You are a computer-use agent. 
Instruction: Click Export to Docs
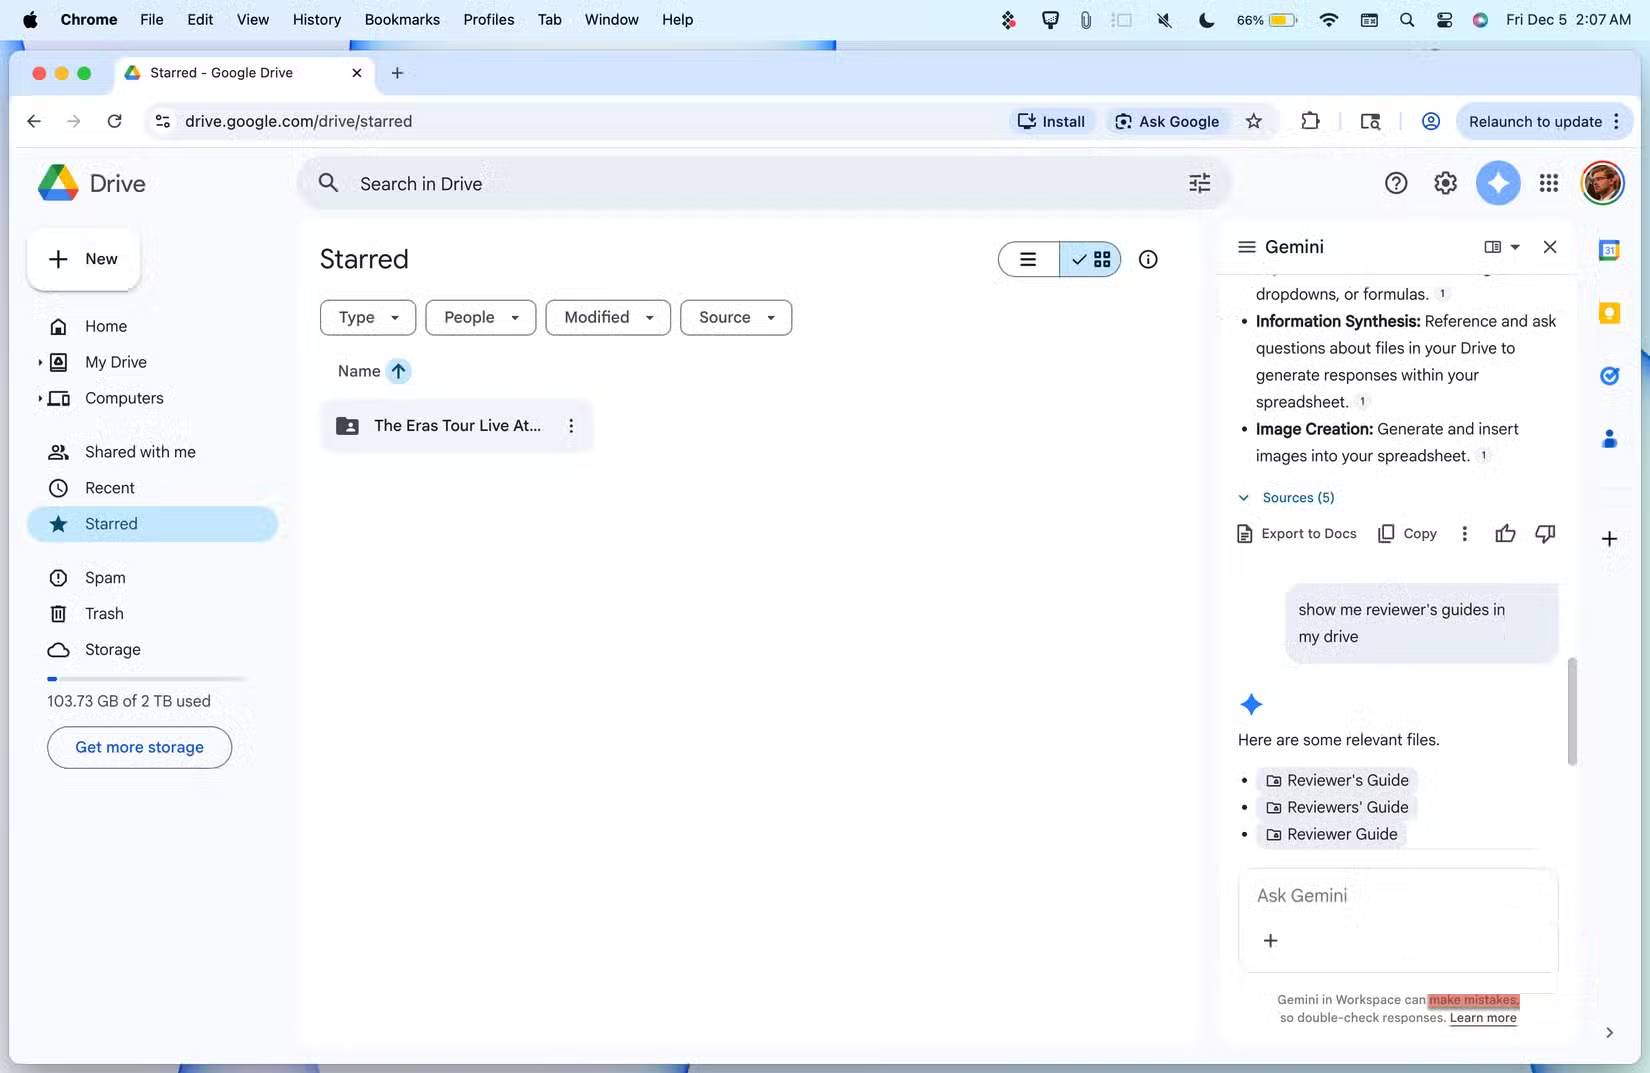point(1297,534)
